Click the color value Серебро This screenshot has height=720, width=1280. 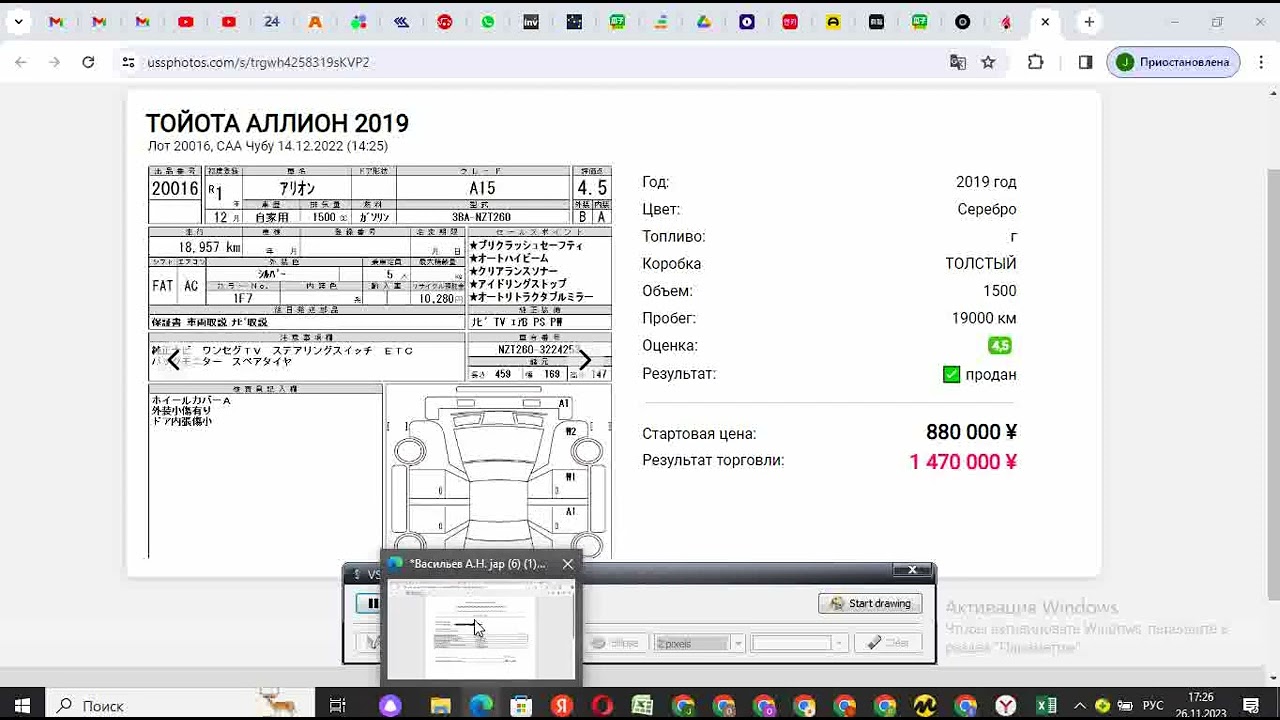[987, 209]
